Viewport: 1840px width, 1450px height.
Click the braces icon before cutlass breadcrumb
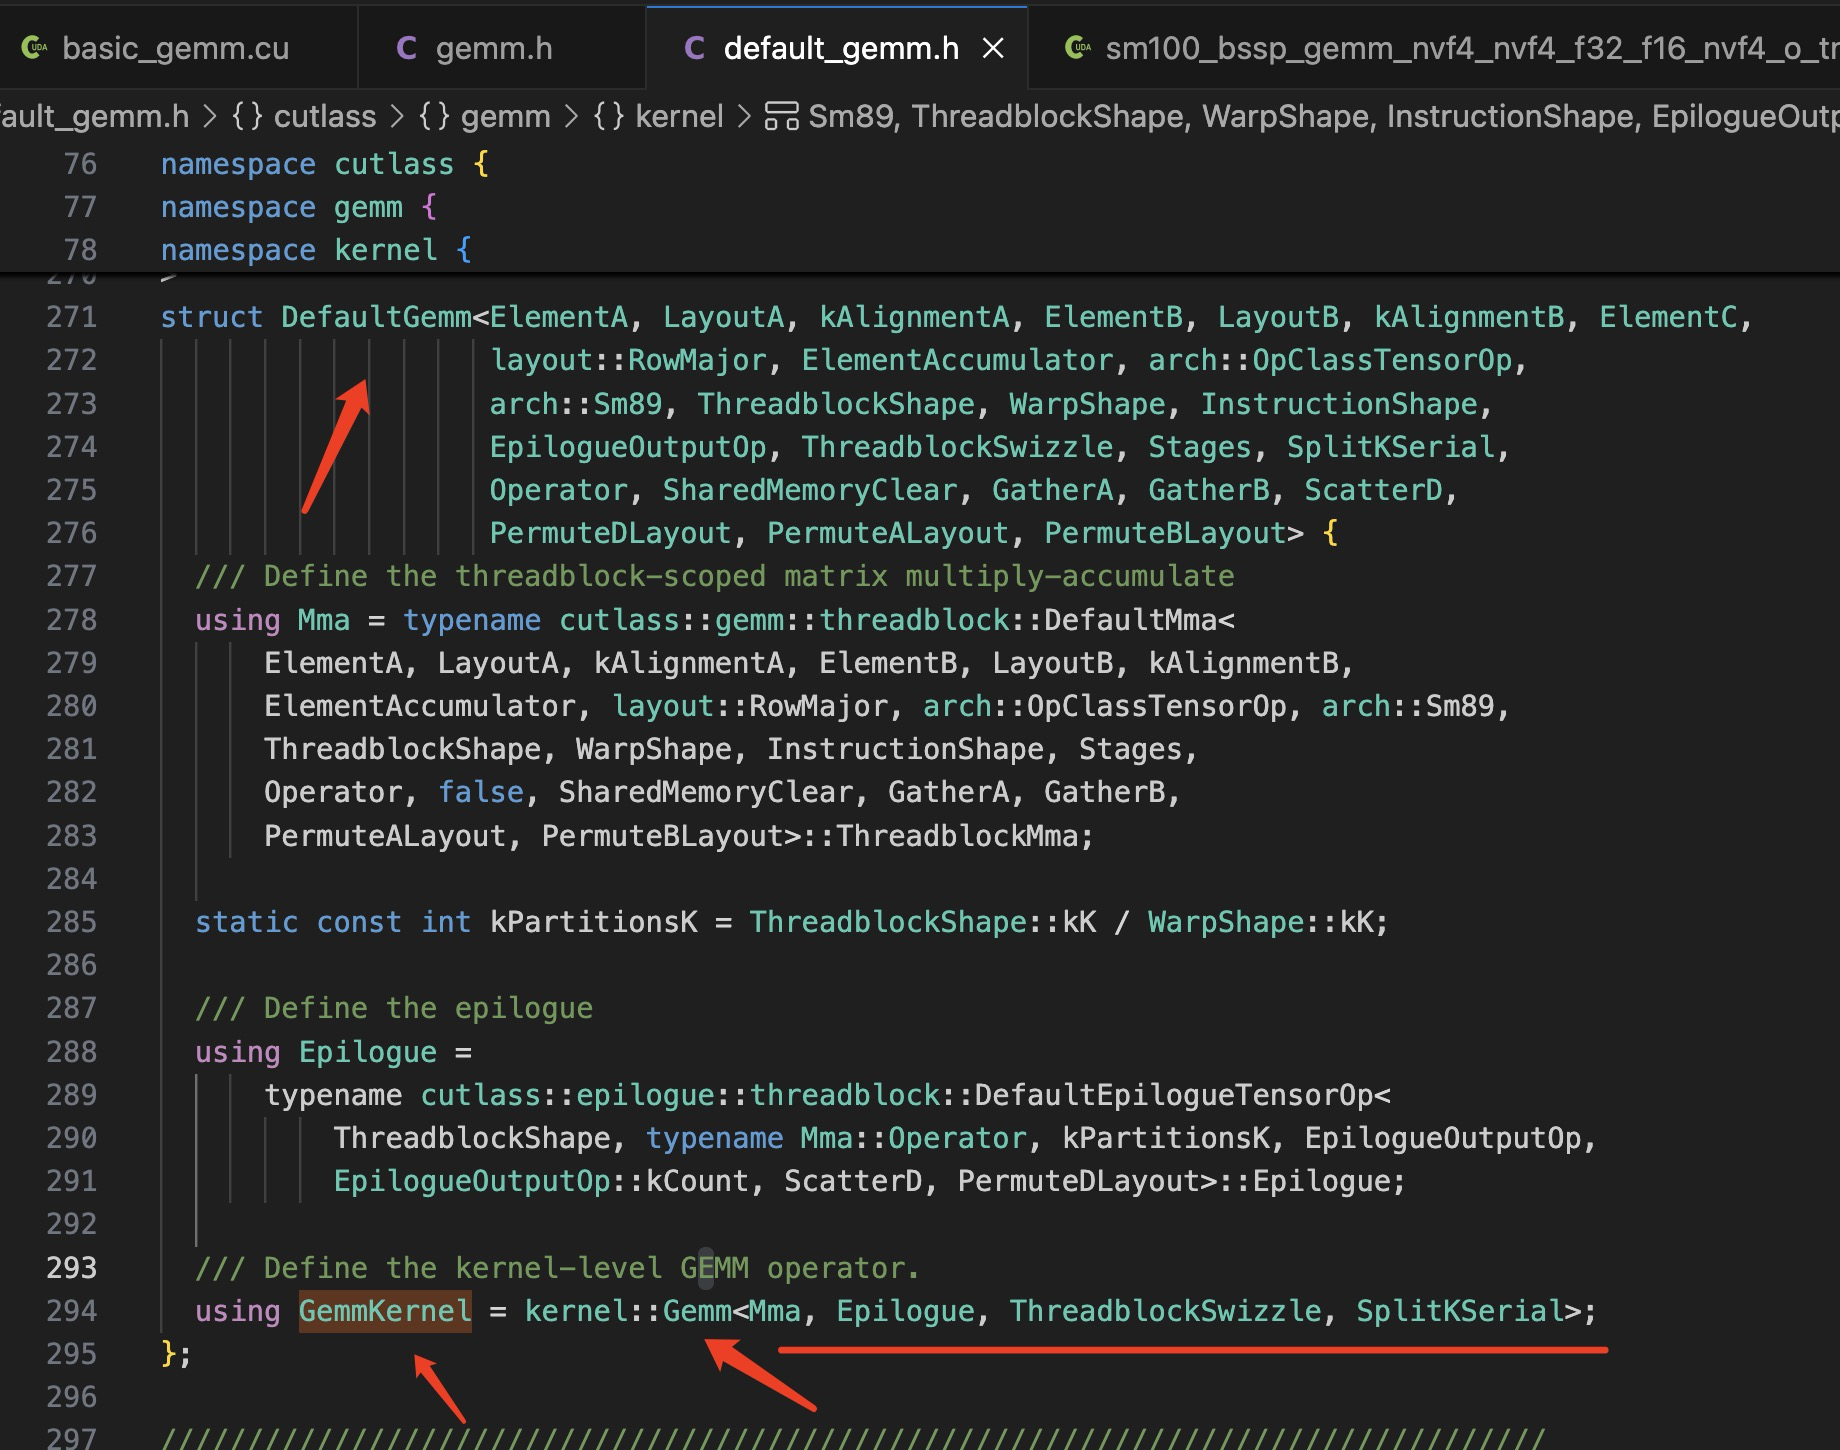click(247, 117)
